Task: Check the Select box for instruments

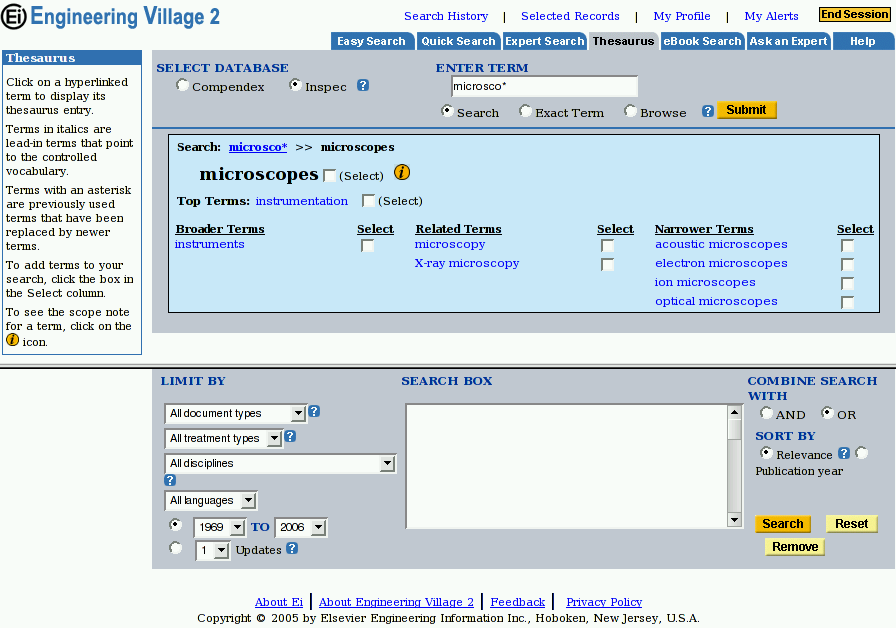Action: tap(367, 246)
